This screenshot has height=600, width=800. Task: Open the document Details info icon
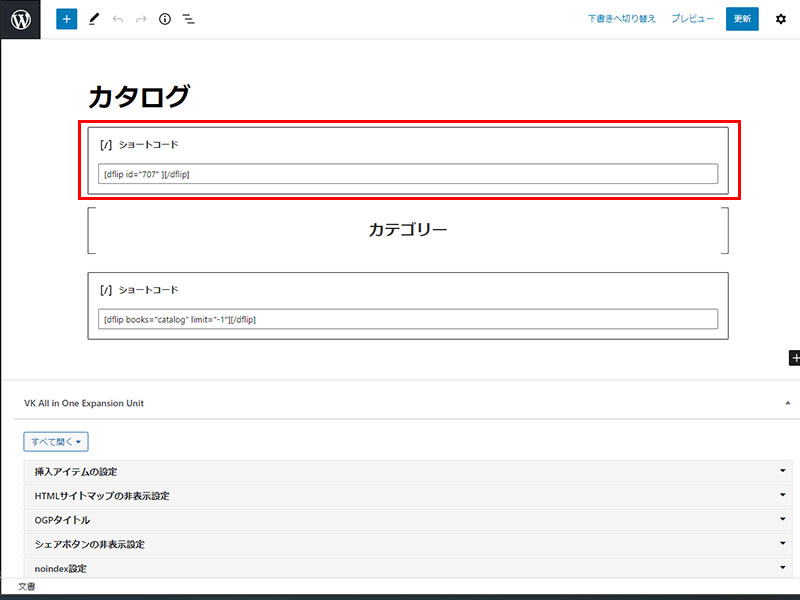point(165,19)
